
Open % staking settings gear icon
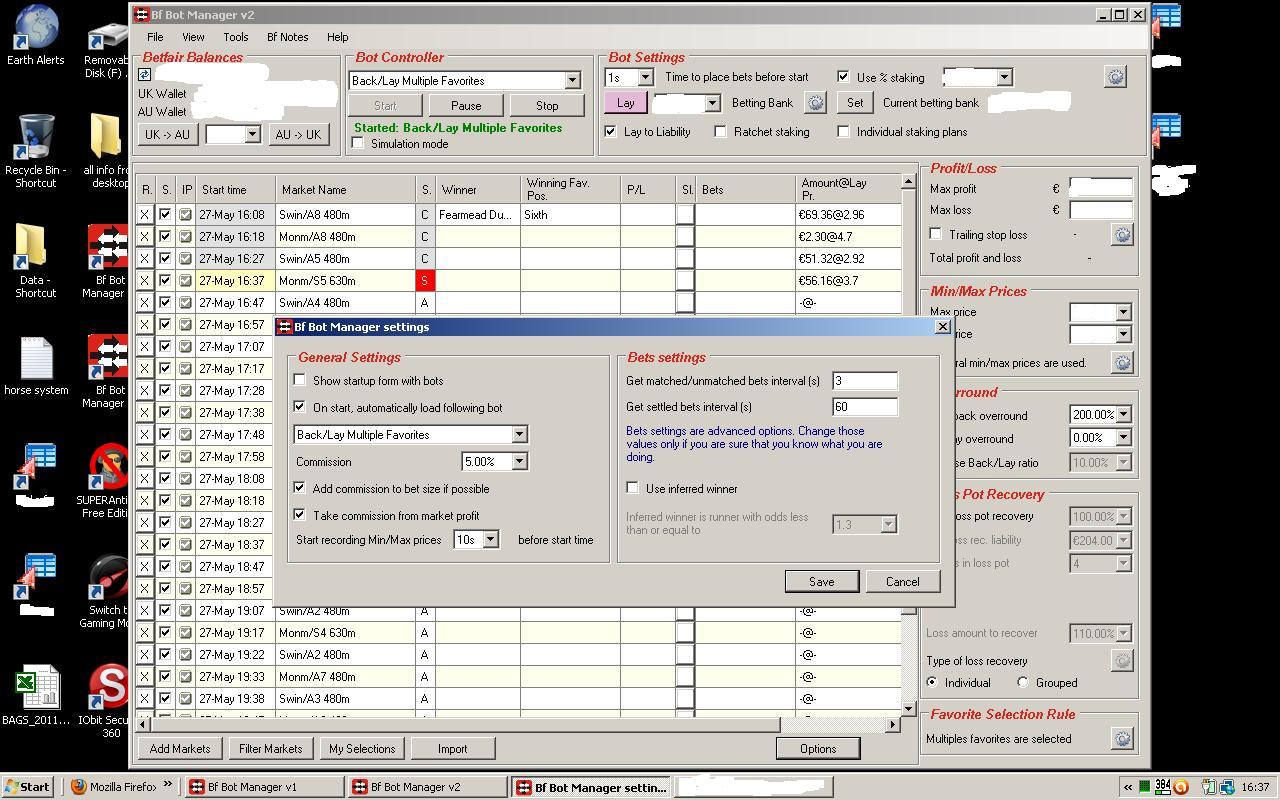[x=1115, y=76]
